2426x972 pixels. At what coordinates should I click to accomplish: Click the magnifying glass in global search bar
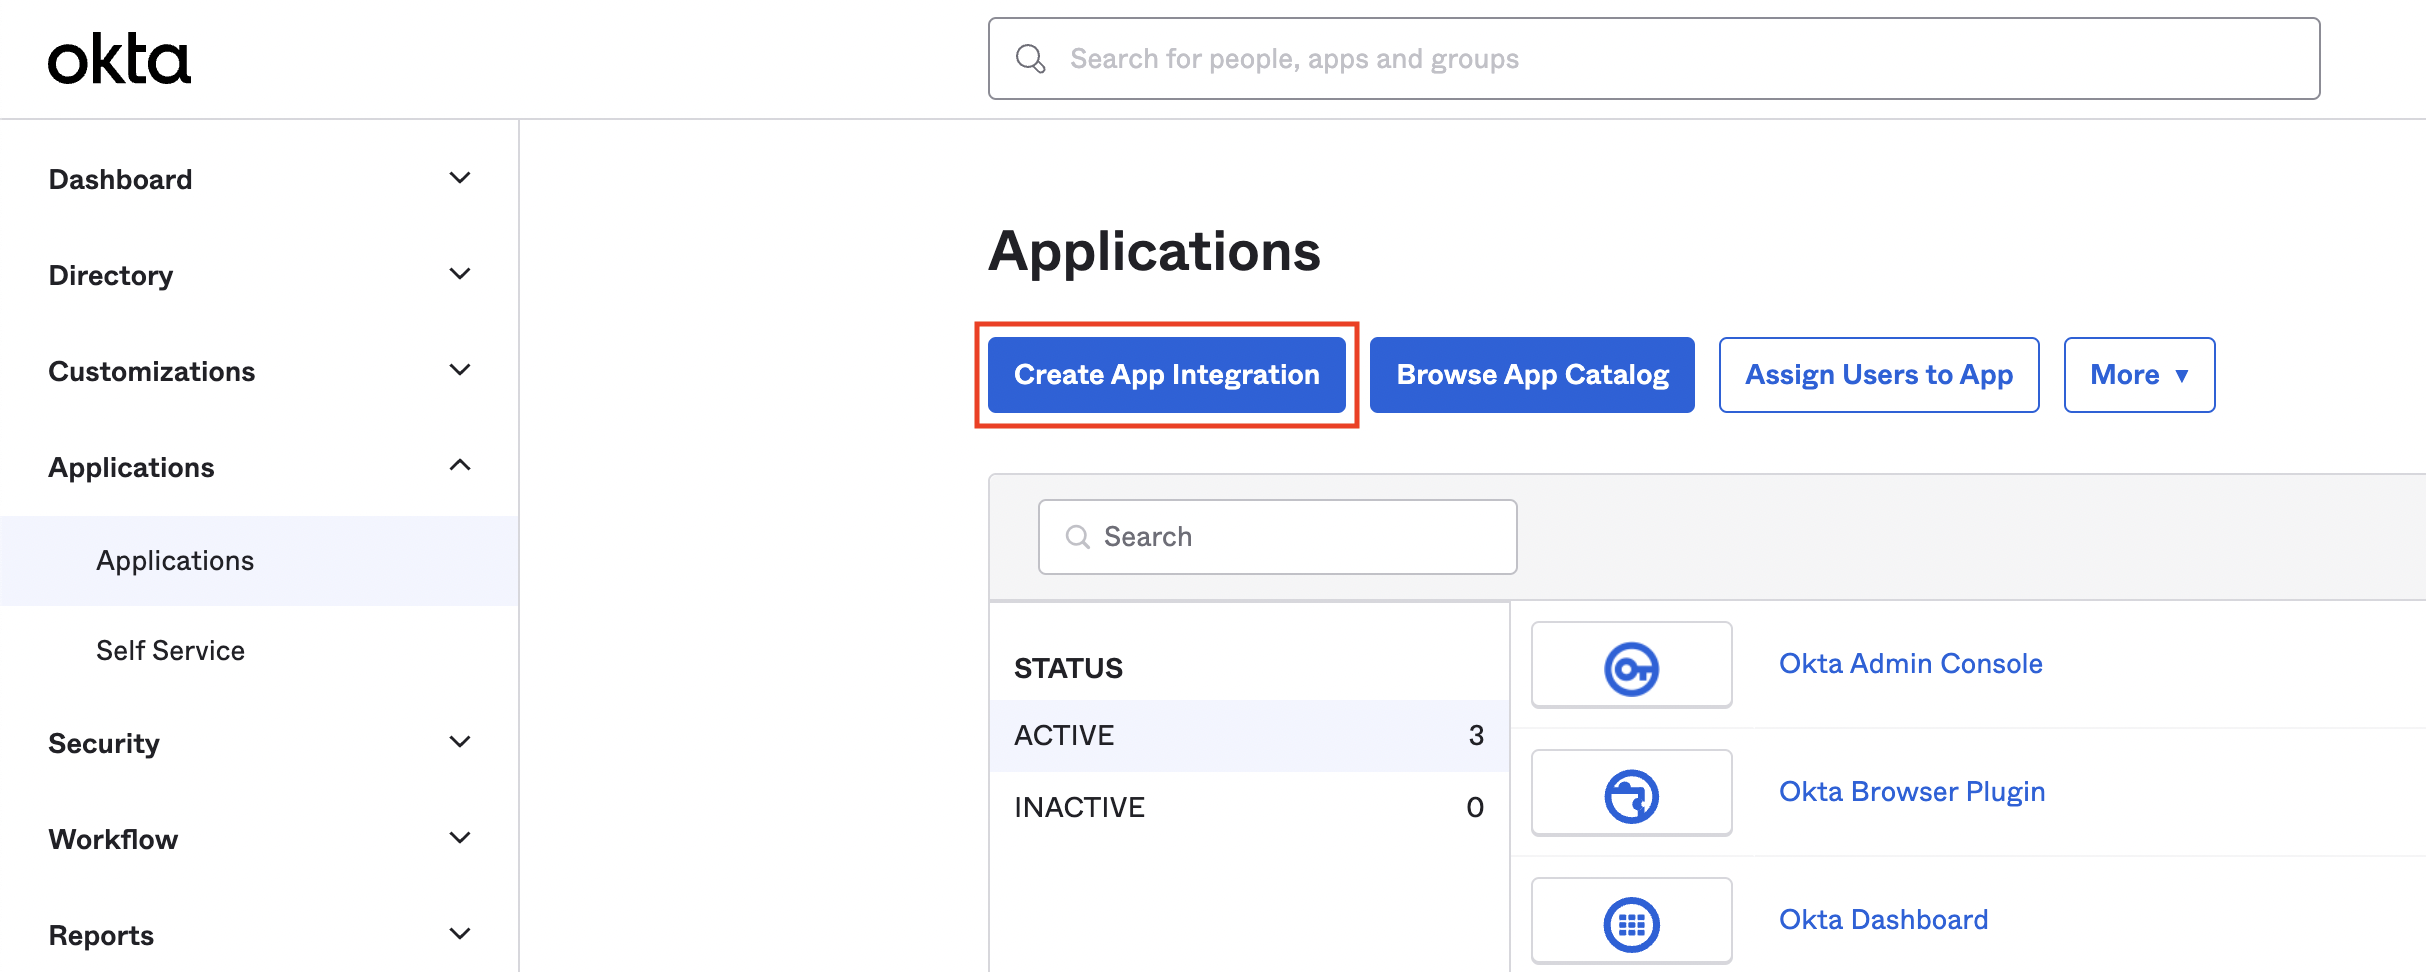(x=1030, y=58)
